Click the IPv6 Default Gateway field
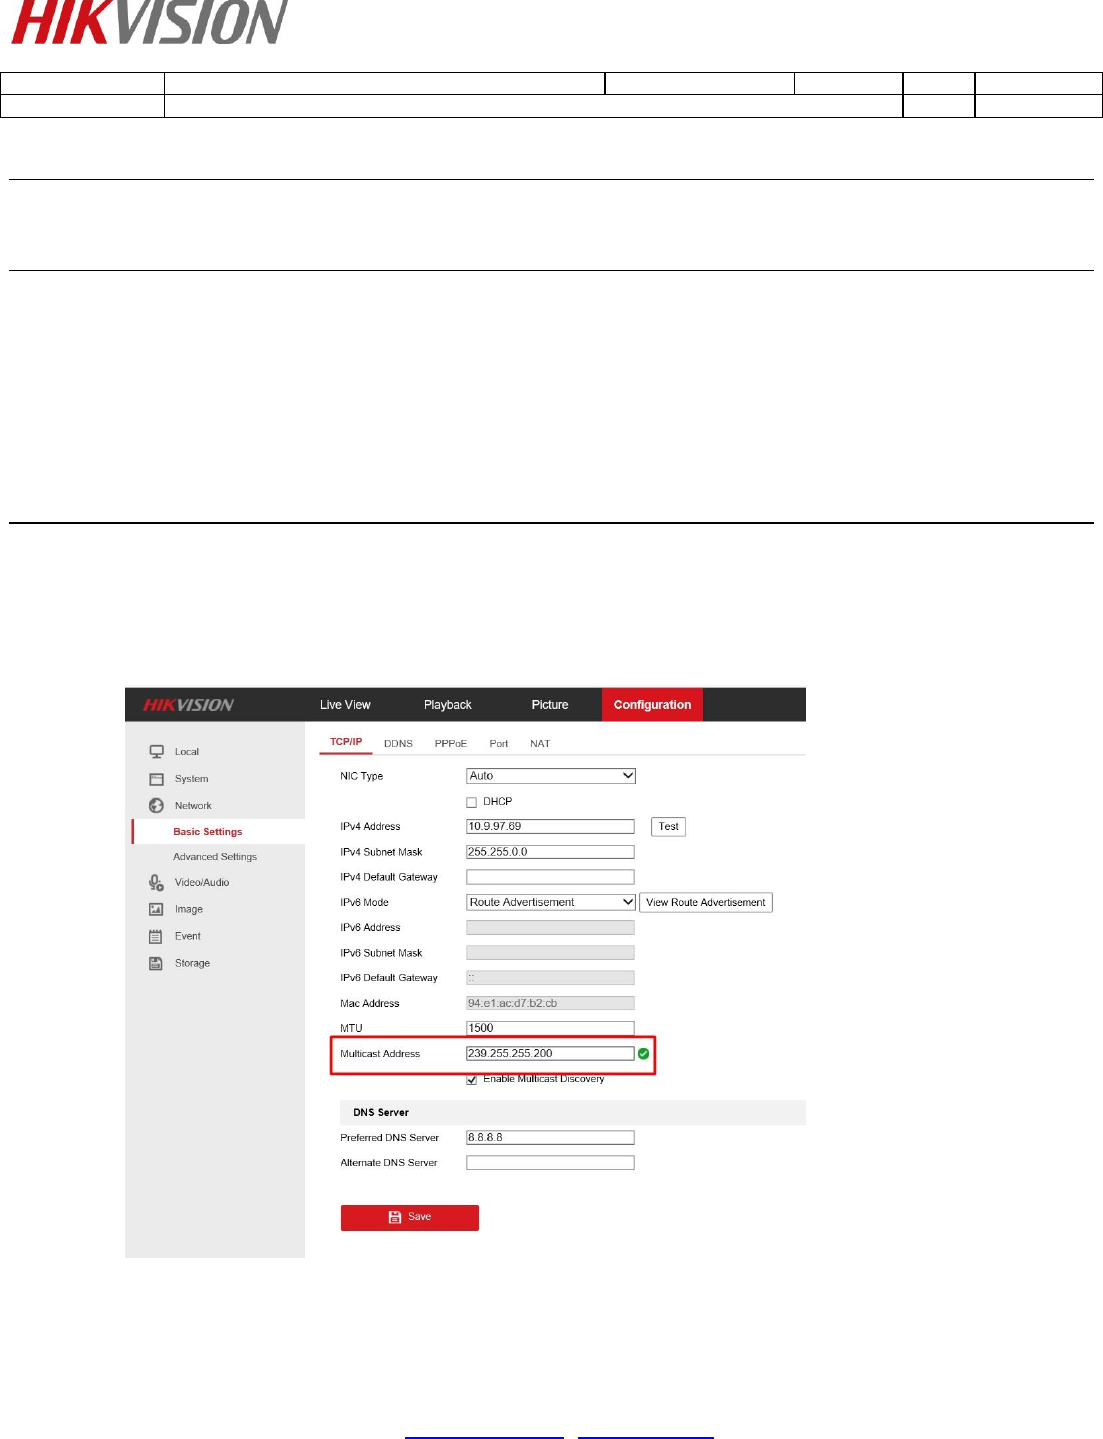1103x1439 pixels. (x=550, y=978)
